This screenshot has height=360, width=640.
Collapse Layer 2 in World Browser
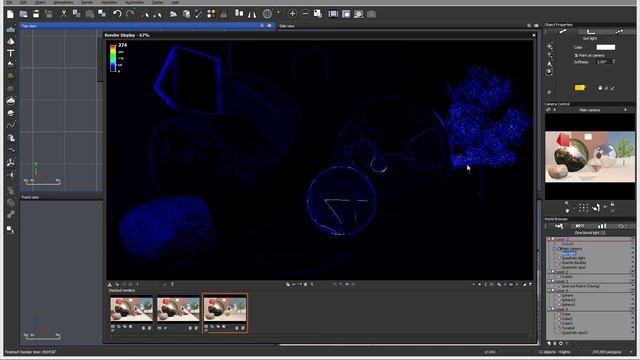[549, 272]
